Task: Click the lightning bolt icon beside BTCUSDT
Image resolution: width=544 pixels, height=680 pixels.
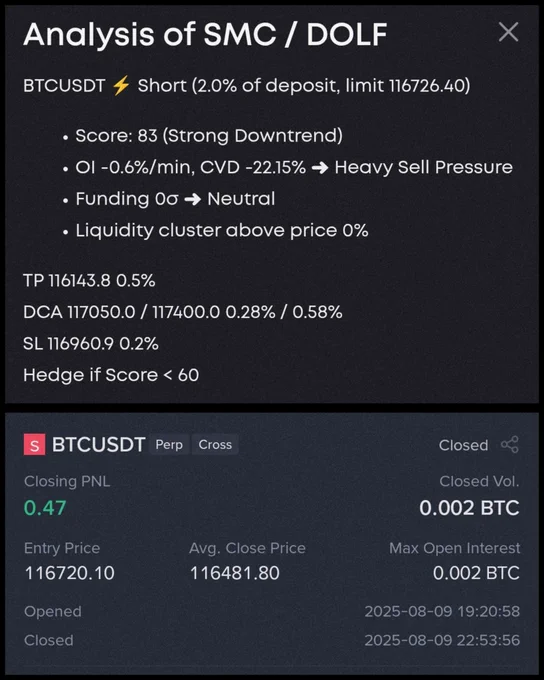Action: [121, 85]
